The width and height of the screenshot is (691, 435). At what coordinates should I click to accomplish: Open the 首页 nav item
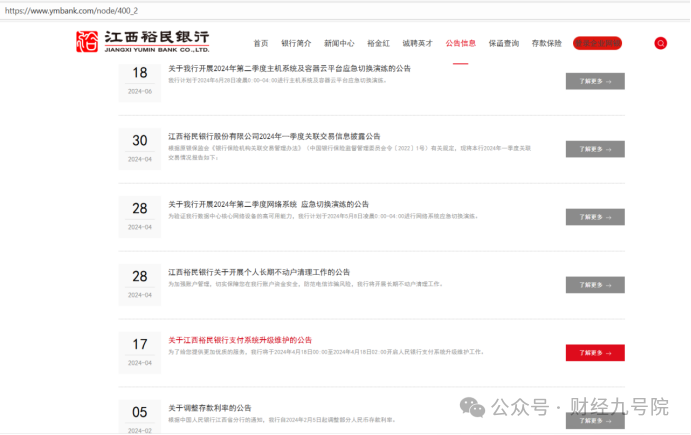pyautogui.click(x=260, y=43)
